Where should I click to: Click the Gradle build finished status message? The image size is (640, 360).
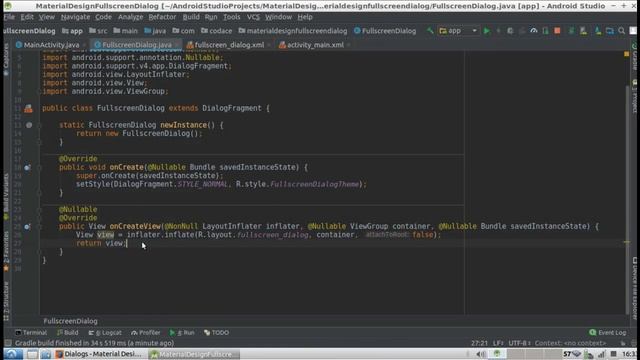point(95,343)
